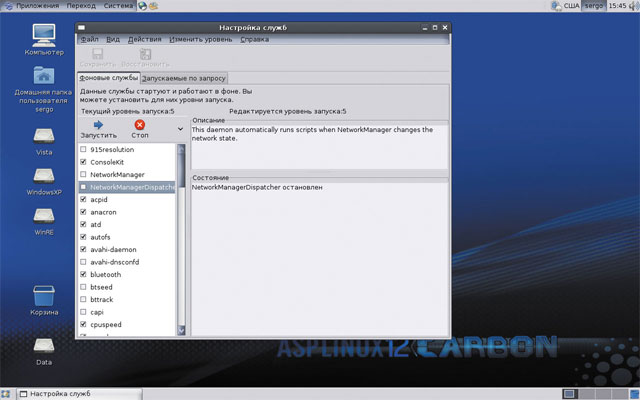Enable the btseed checkbox
This screenshot has width=640, height=400.
pos(83,287)
